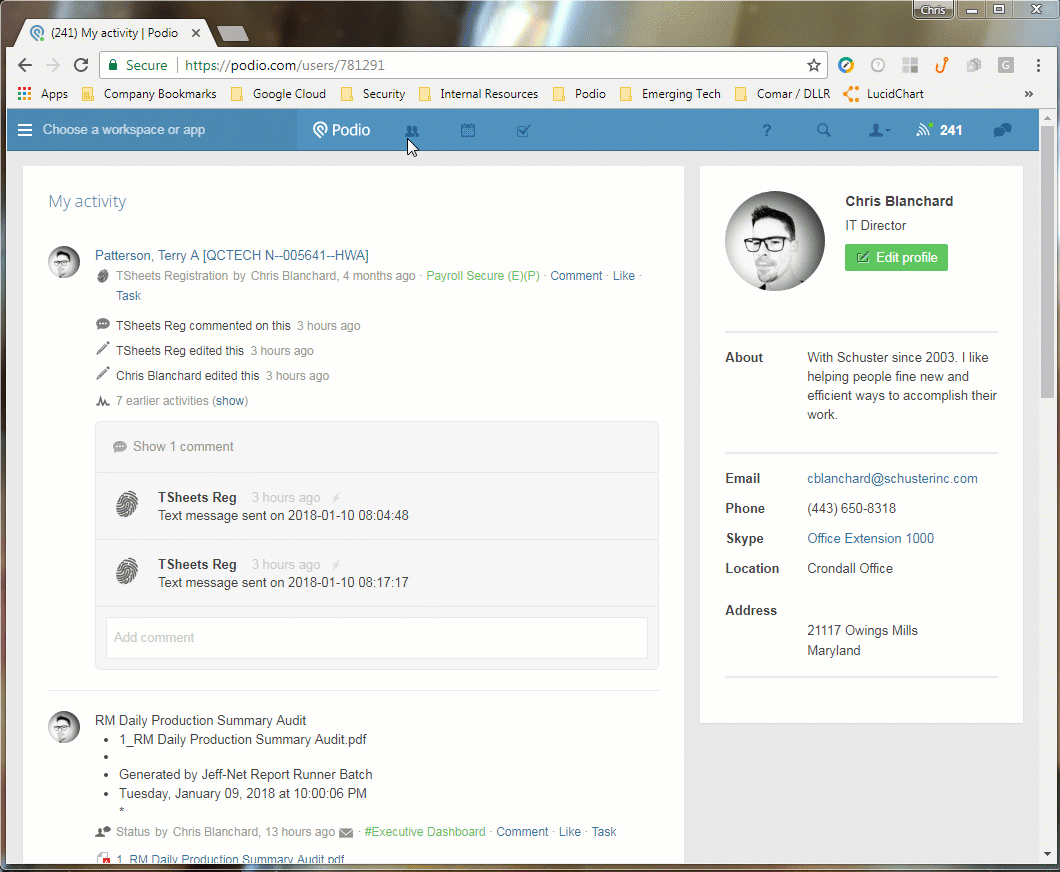Viewport: 1060px width, 872px height.
Task: Click the colorful circular extension icon
Action: (x=846, y=66)
